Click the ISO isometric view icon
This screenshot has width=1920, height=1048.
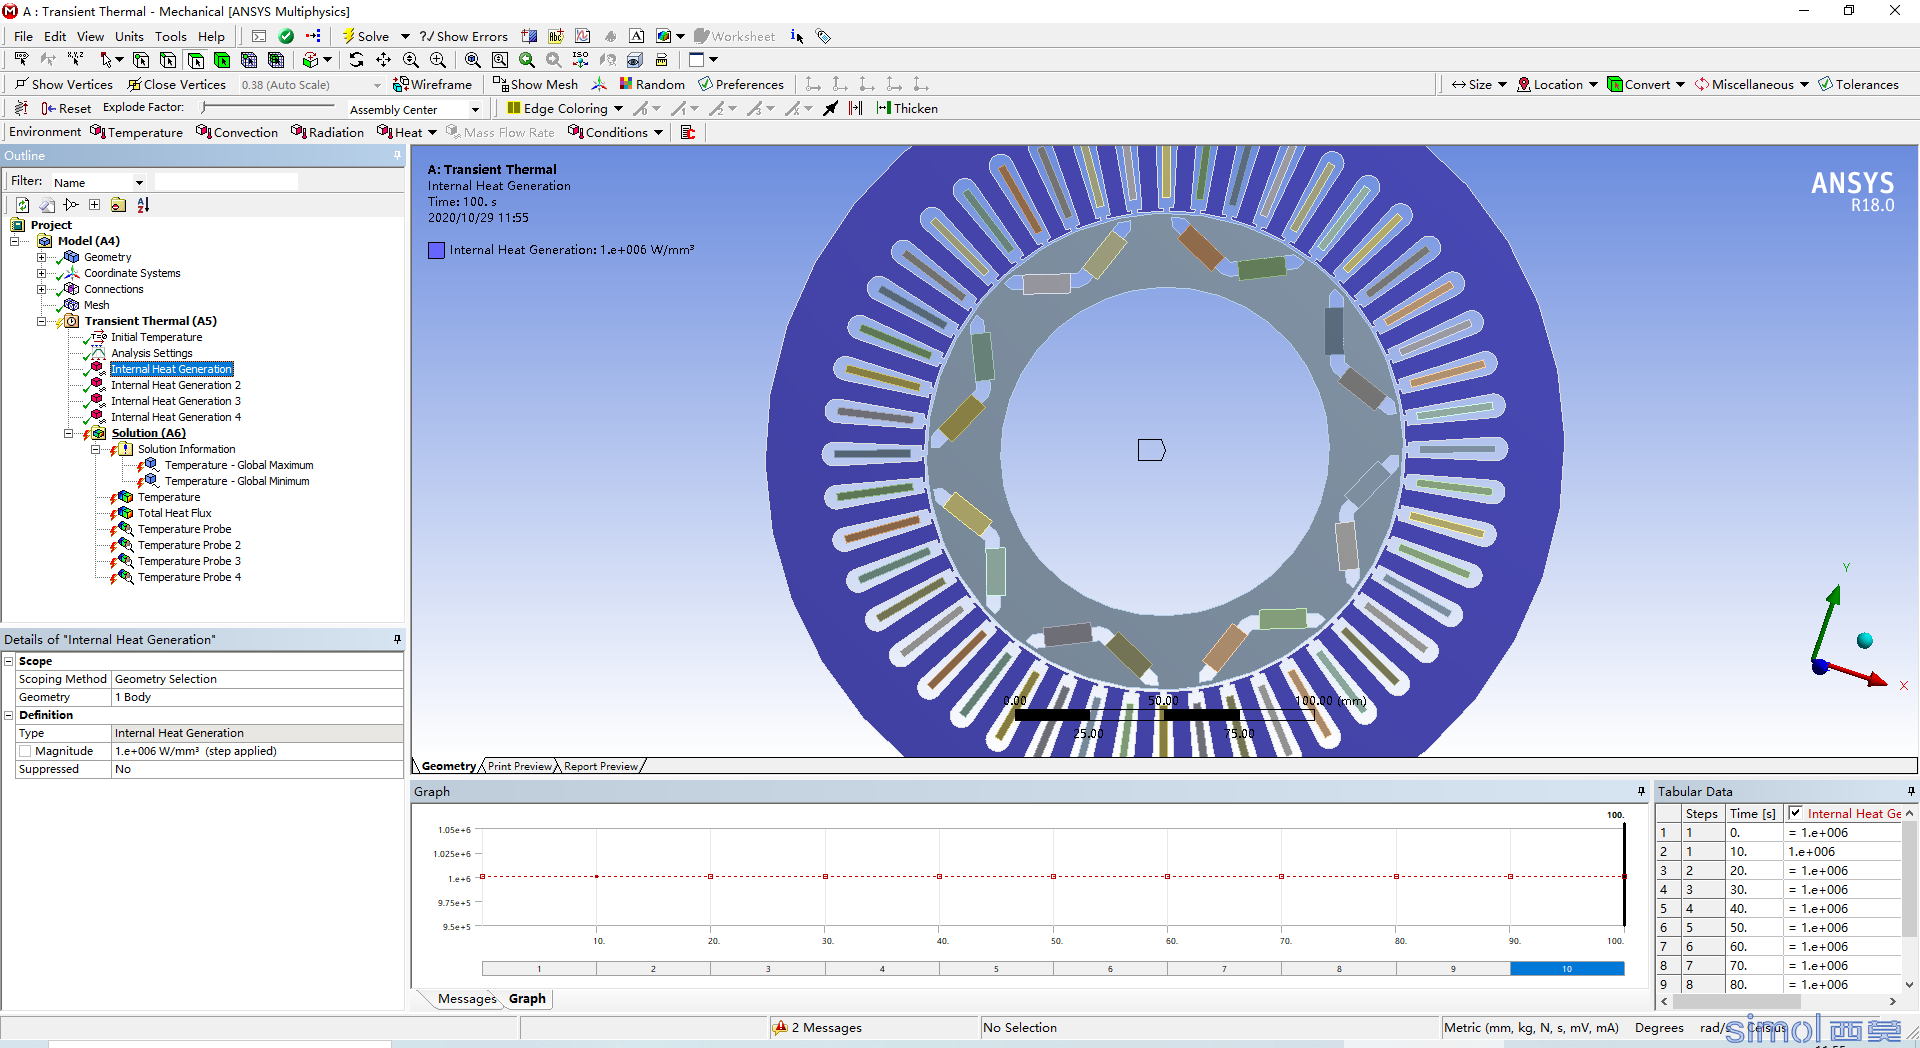pyautogui.click(x=580, y=60)
